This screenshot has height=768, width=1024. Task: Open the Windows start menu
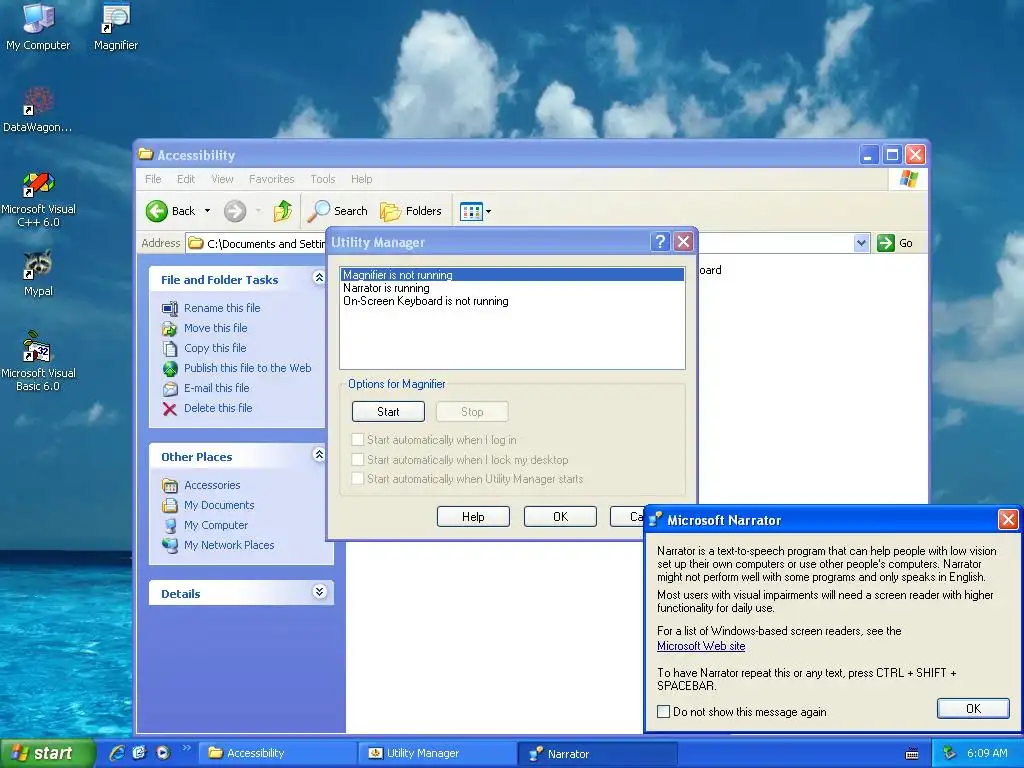46,754
